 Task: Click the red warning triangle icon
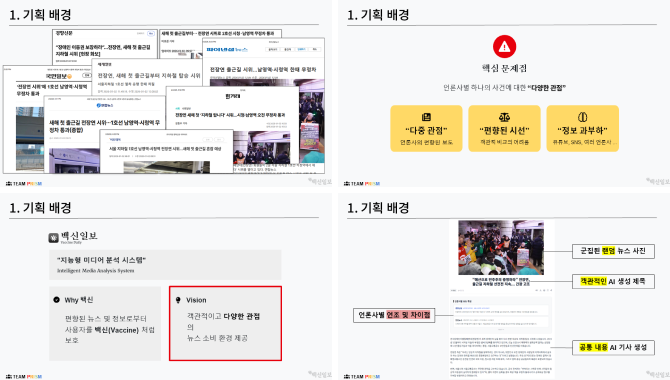pyautogui.click(x=504, y=46)
